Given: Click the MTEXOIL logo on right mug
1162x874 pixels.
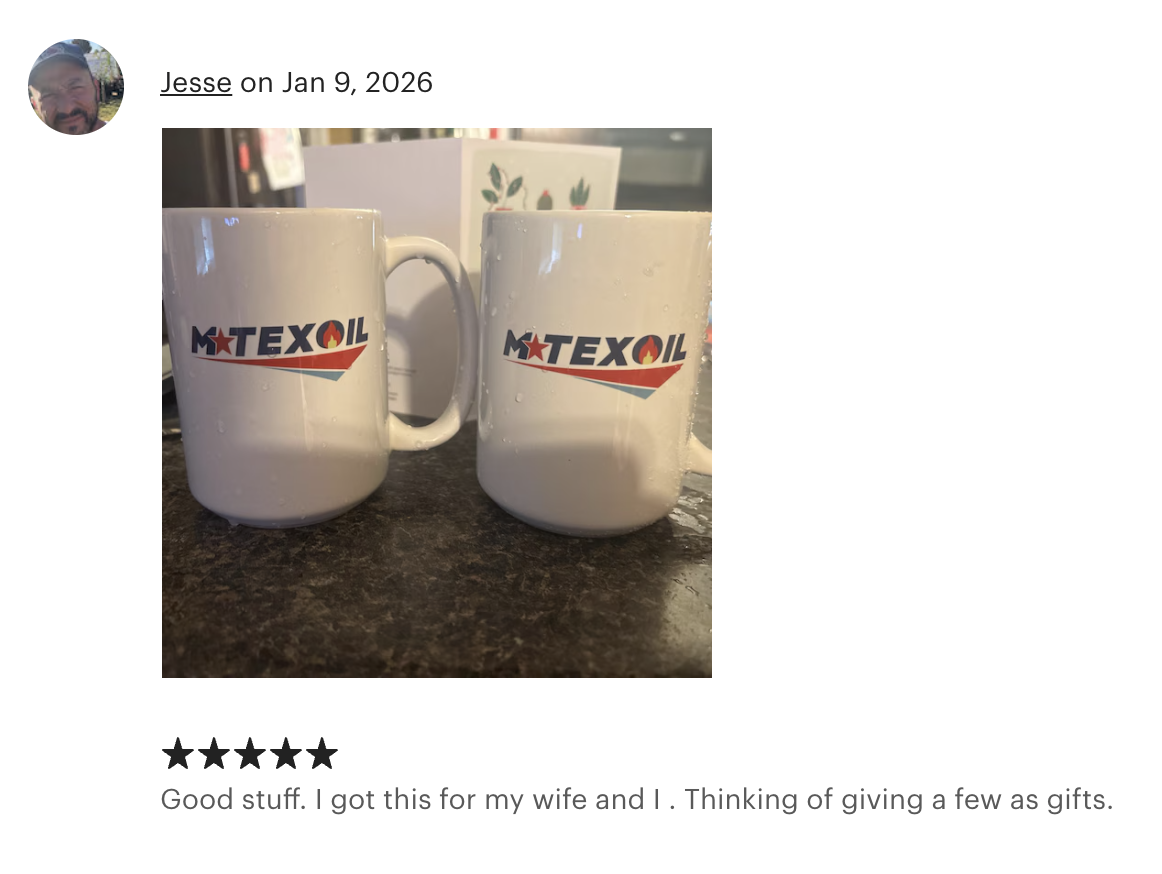Looking at the screenshot, I should (595, 362).
